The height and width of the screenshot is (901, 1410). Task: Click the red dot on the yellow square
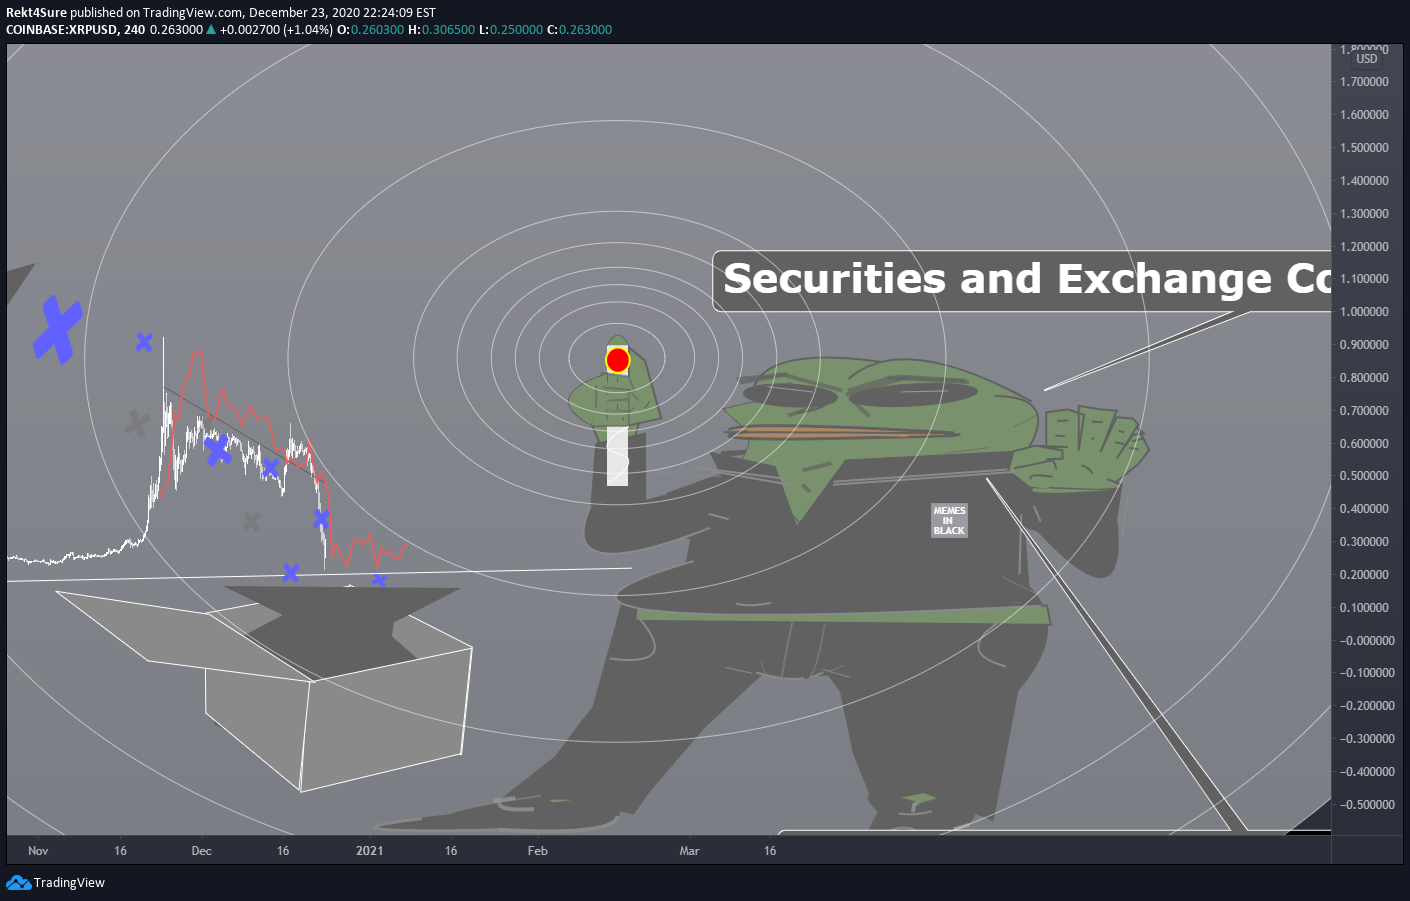click(618, 360)
